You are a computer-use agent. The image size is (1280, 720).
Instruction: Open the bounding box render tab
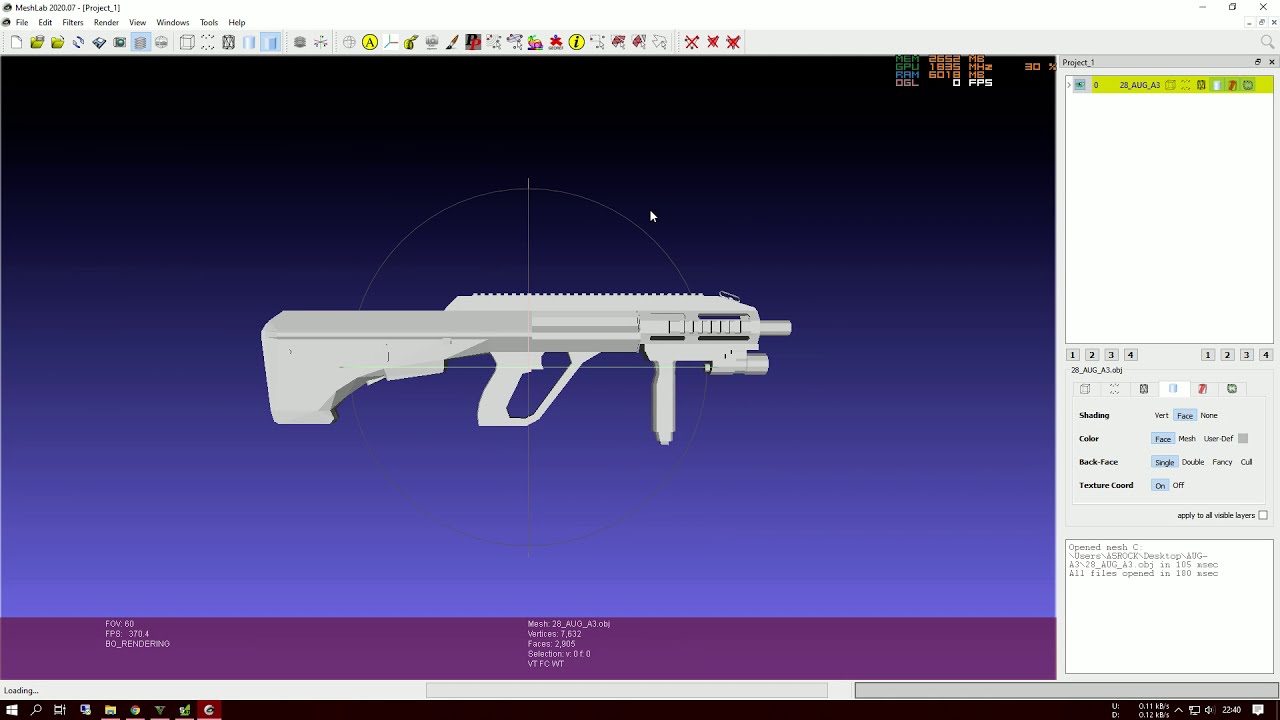click(x=1085, y=389)
